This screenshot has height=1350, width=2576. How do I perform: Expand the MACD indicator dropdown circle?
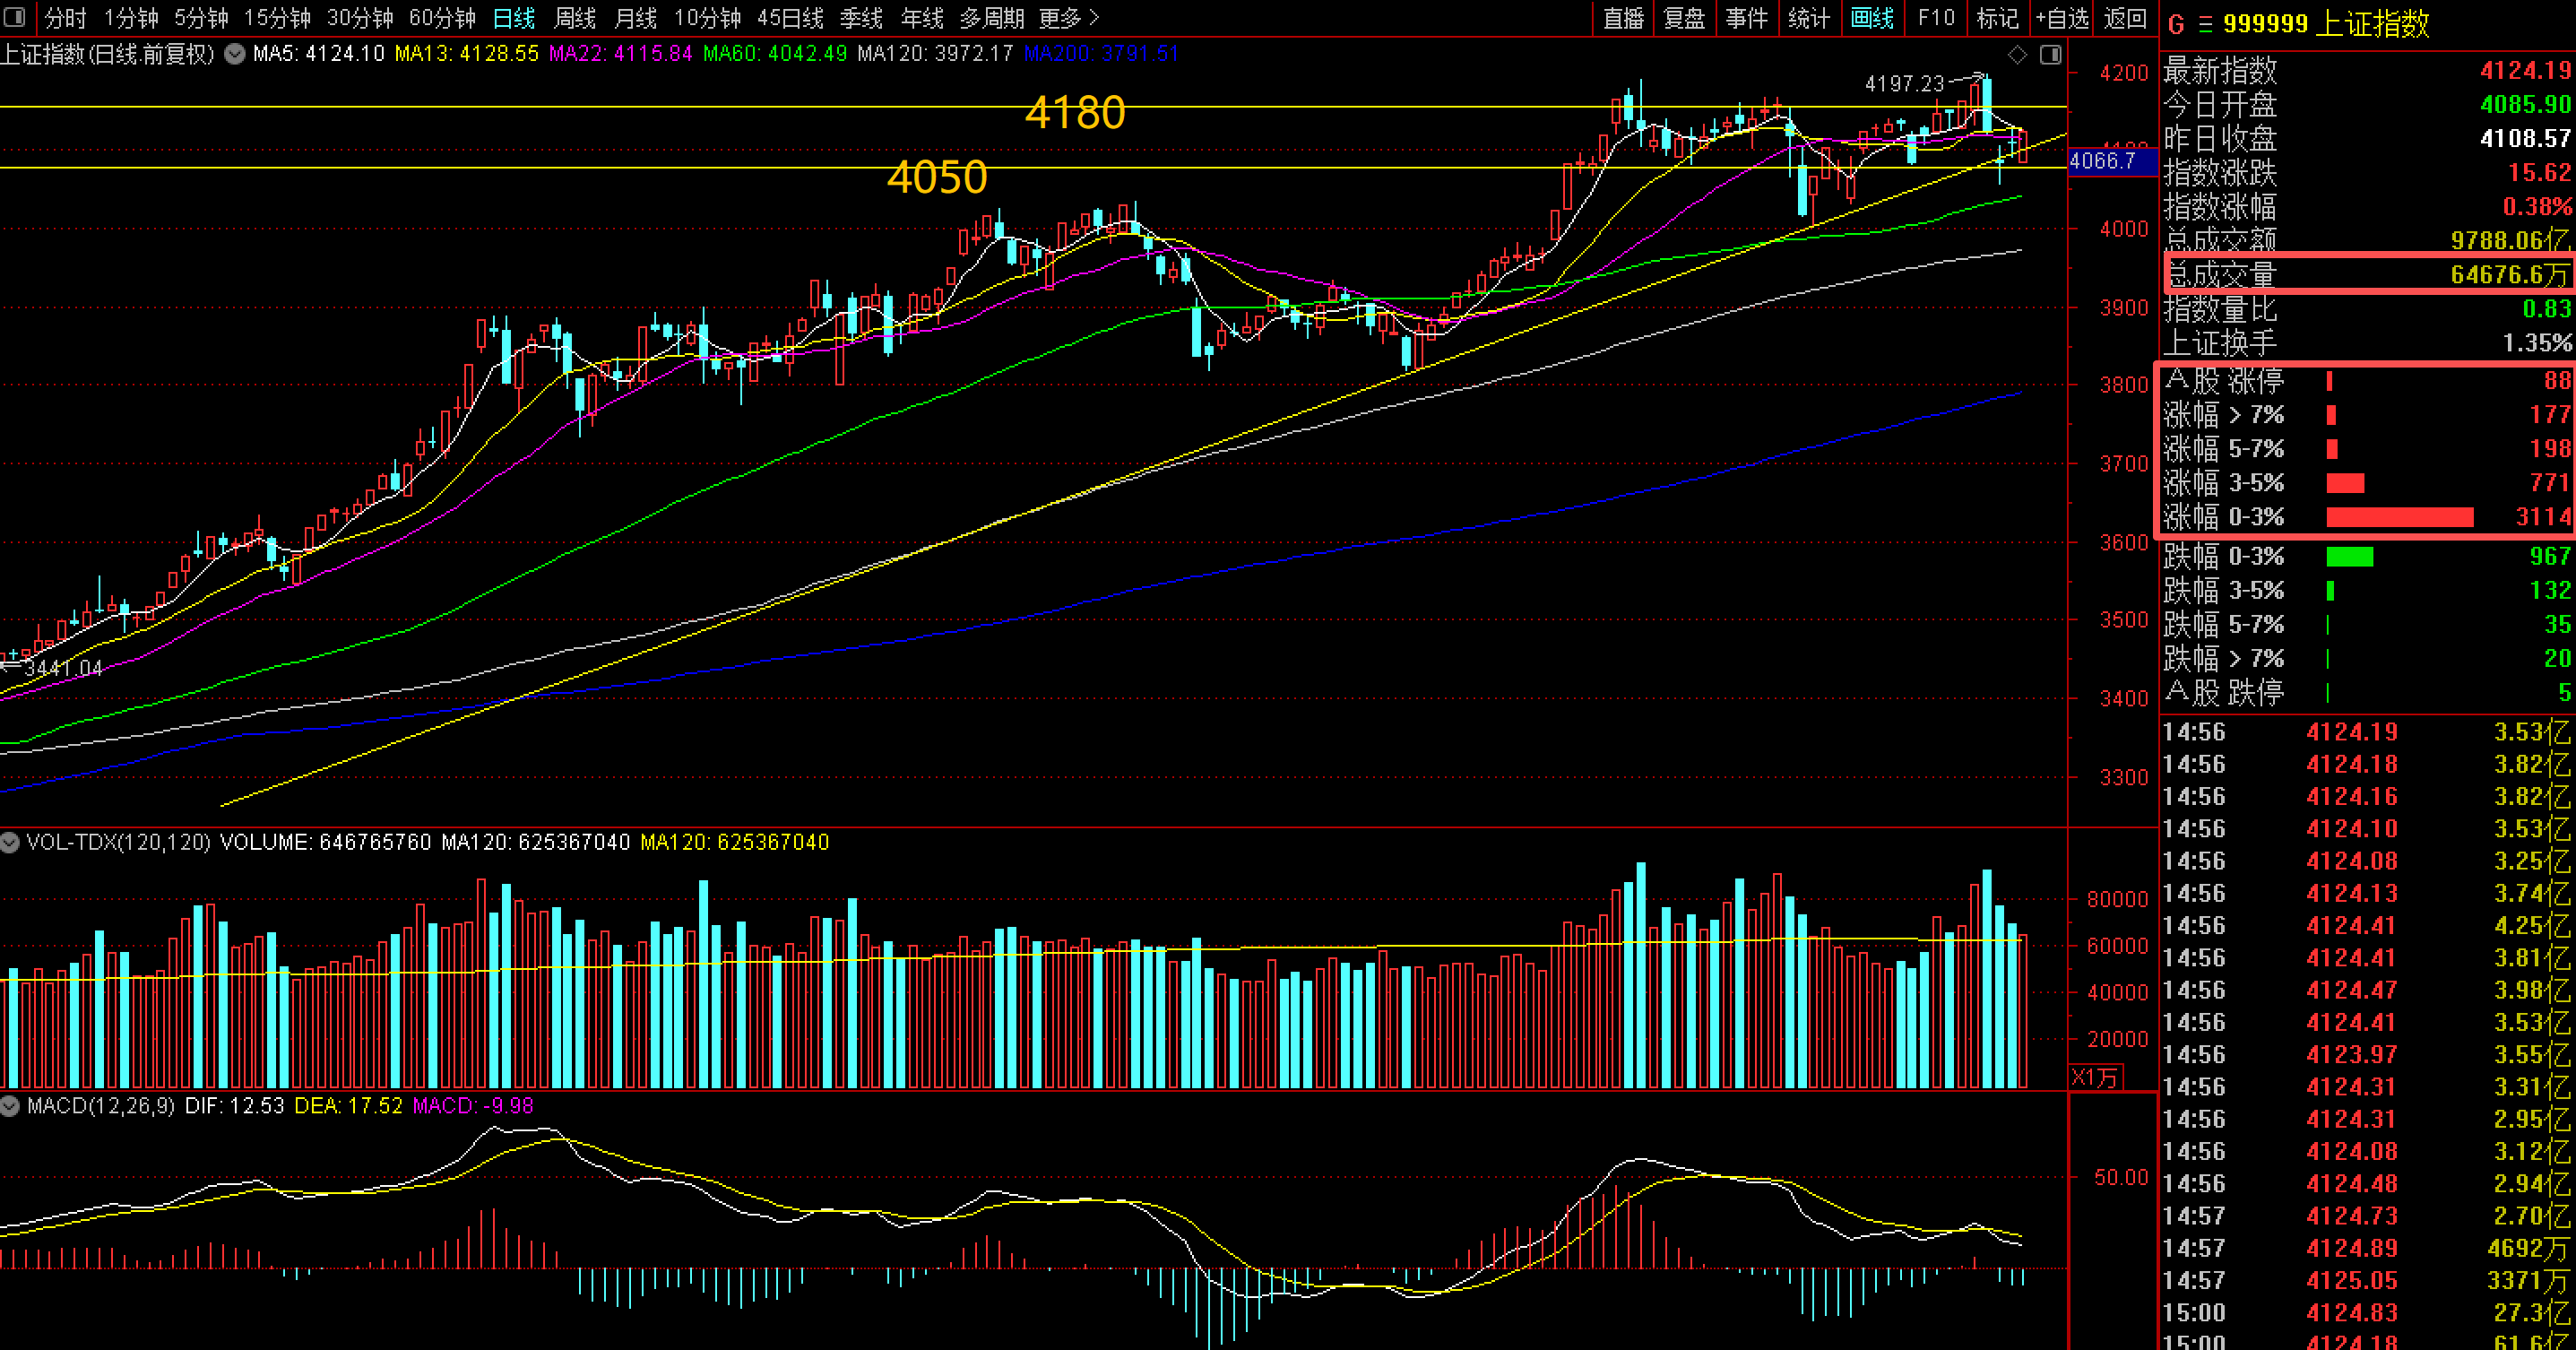point(10,1106)
